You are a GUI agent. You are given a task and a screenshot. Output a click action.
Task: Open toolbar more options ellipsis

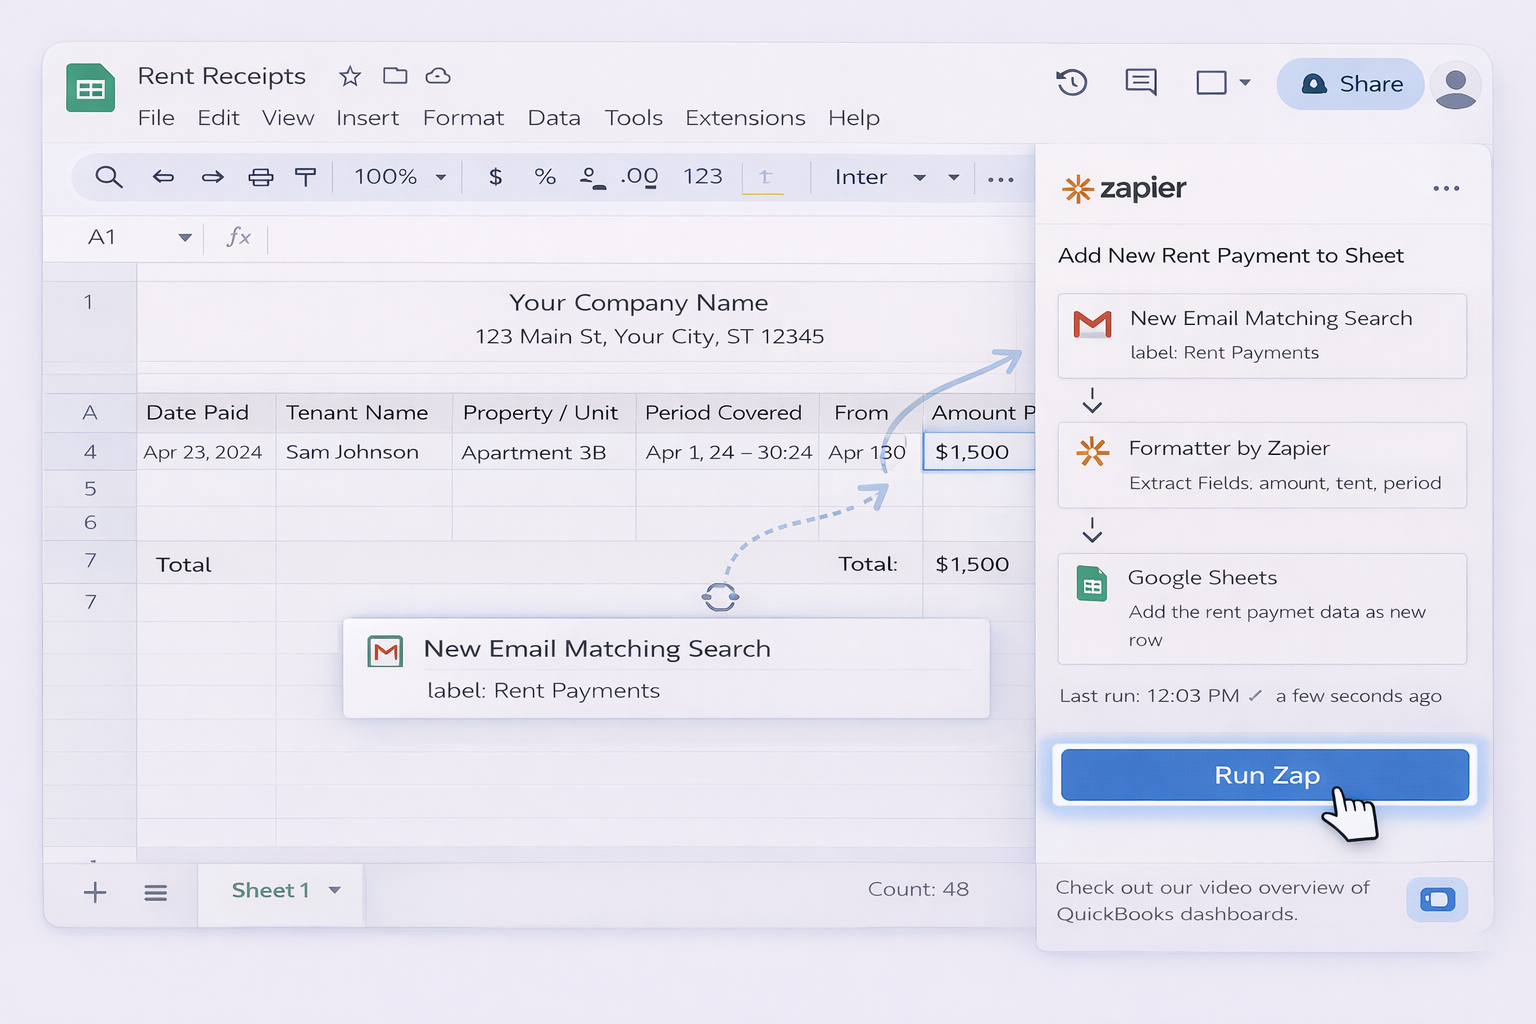[1001, 179]
